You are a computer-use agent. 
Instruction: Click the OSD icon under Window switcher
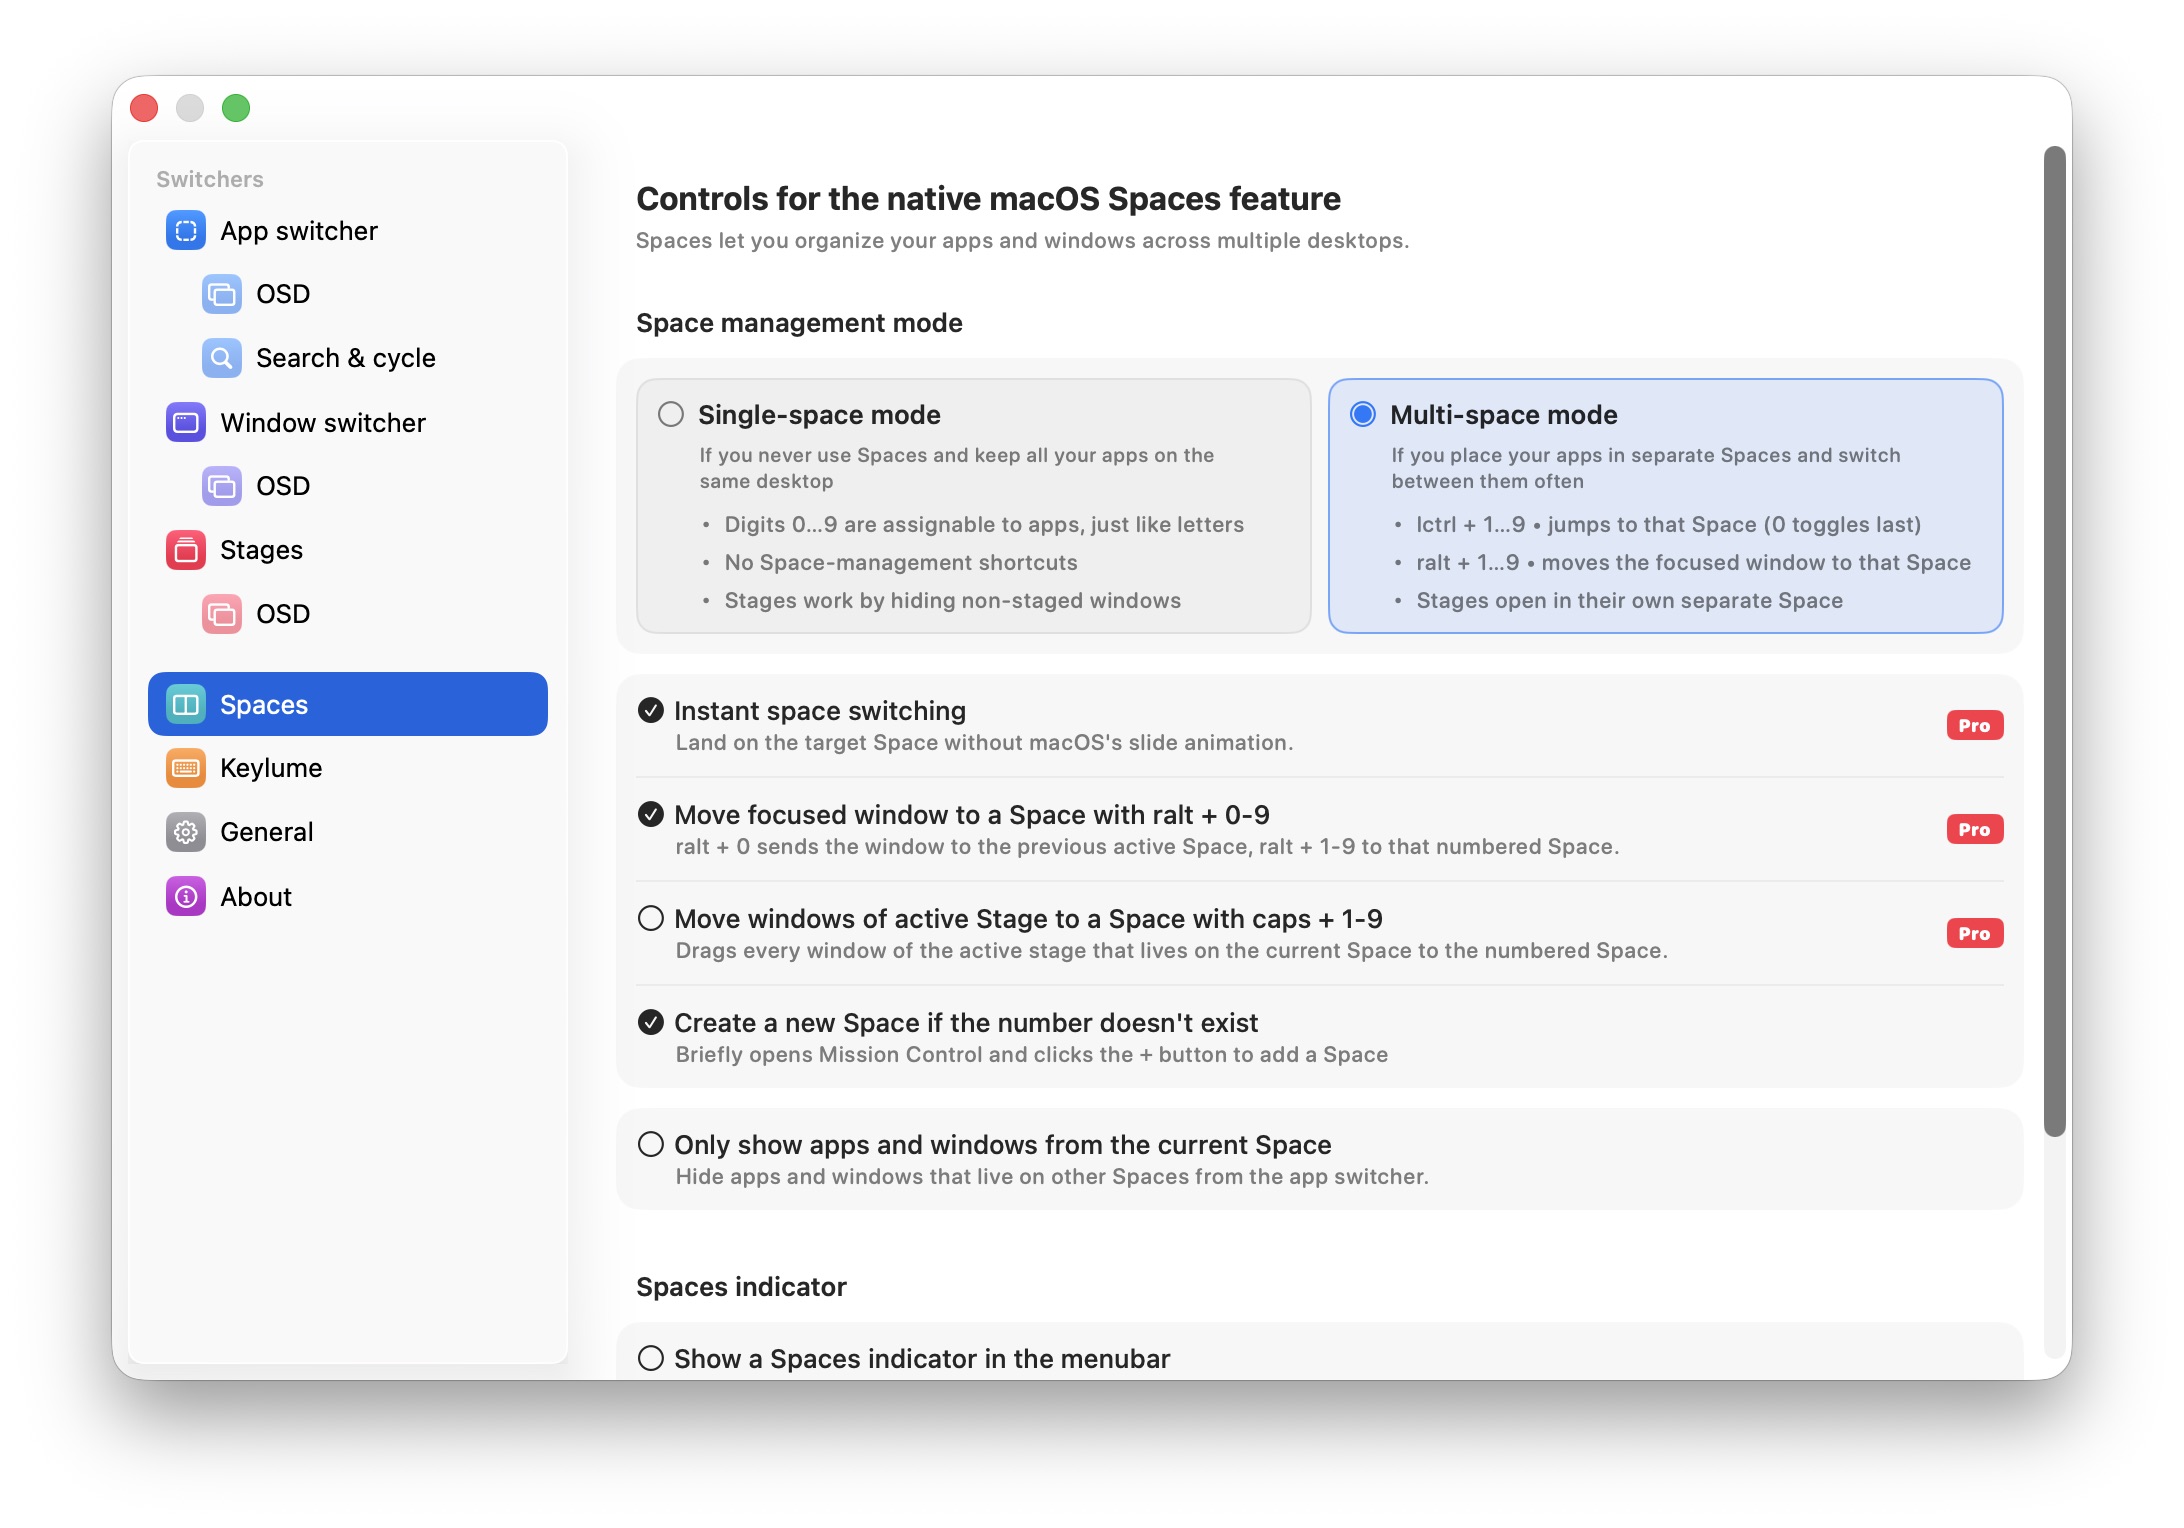222,486
